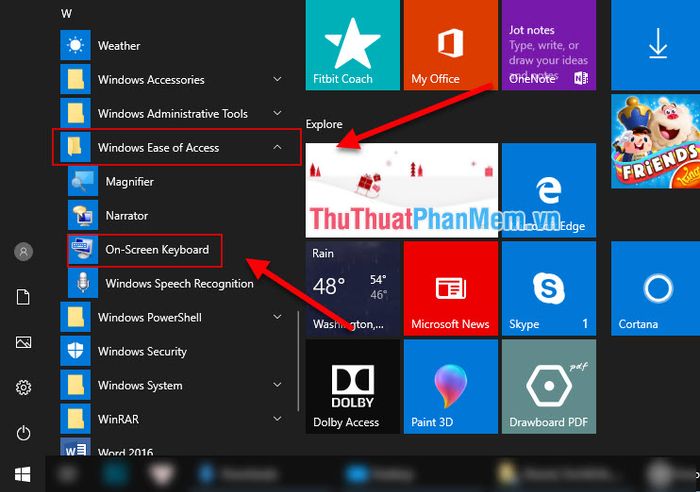The width and height of the screenshot is (700, 492).
Task: Select On-Screen Keyboard label
Action: (x=157, y=250)
